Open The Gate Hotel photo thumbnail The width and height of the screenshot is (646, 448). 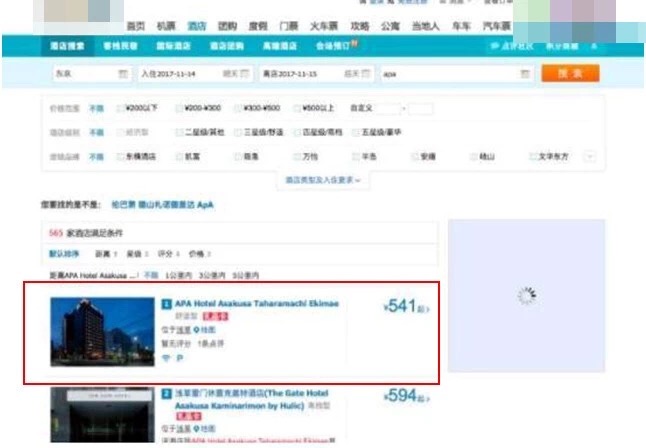pyautogui.click(x=102, y=415)
